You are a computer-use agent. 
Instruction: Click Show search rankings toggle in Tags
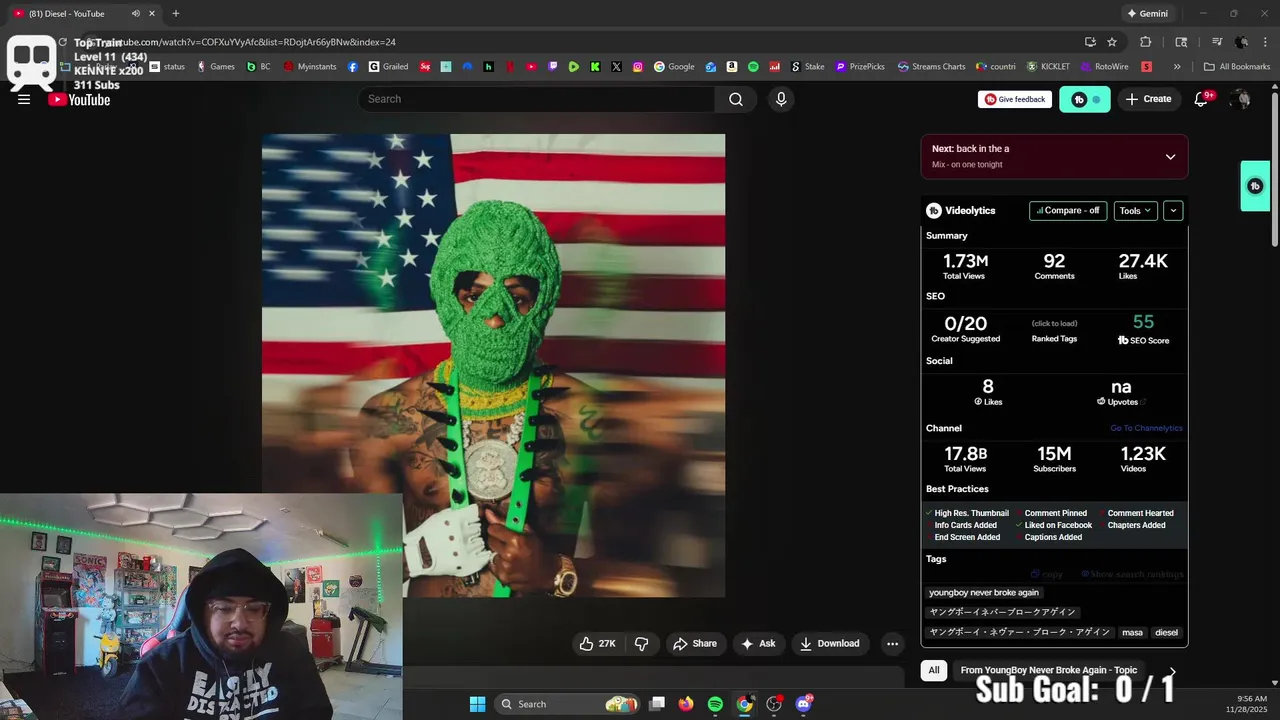[1132, 574]
